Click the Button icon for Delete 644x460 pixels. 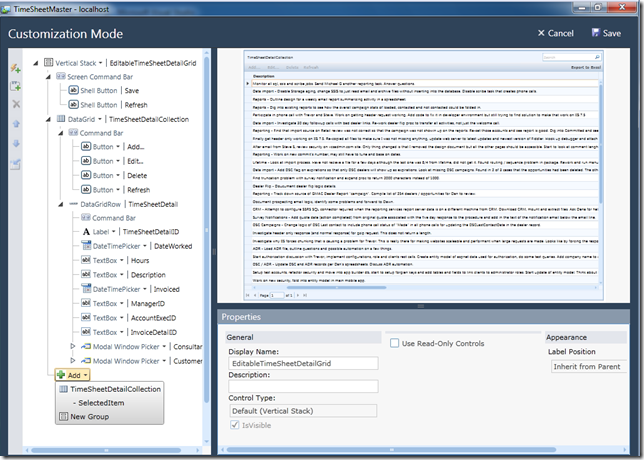pos(85,175)
